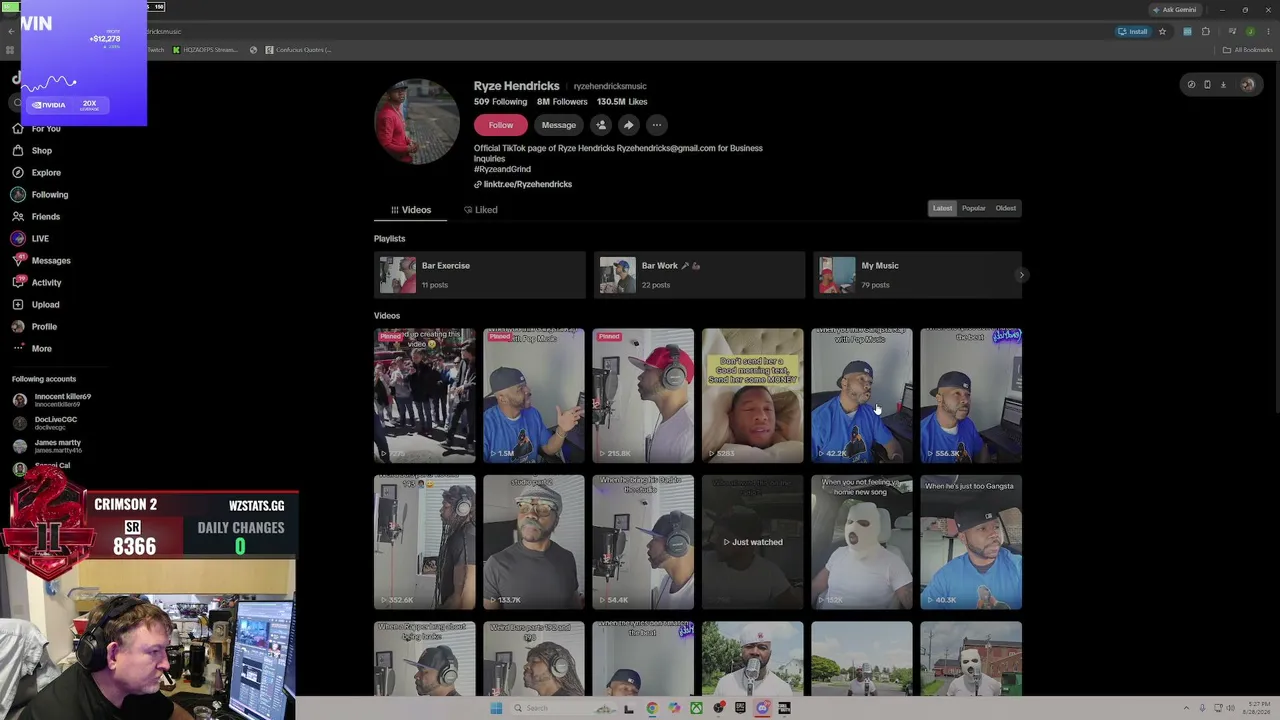The width and height of the screenshot is (1280, 720).
Task: Go to the Explore section icon
Action: (18, 172)
